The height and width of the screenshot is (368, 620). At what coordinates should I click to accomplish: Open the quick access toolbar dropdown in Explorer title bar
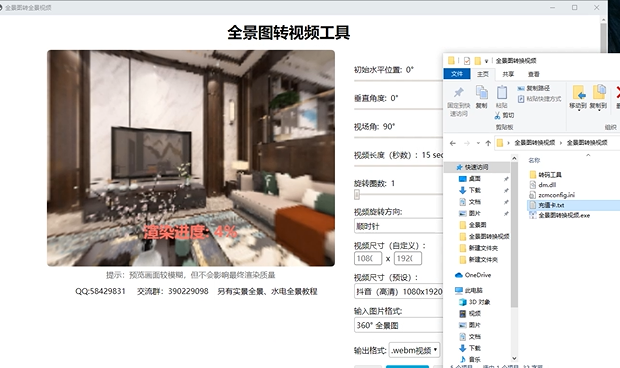(486, 61)
